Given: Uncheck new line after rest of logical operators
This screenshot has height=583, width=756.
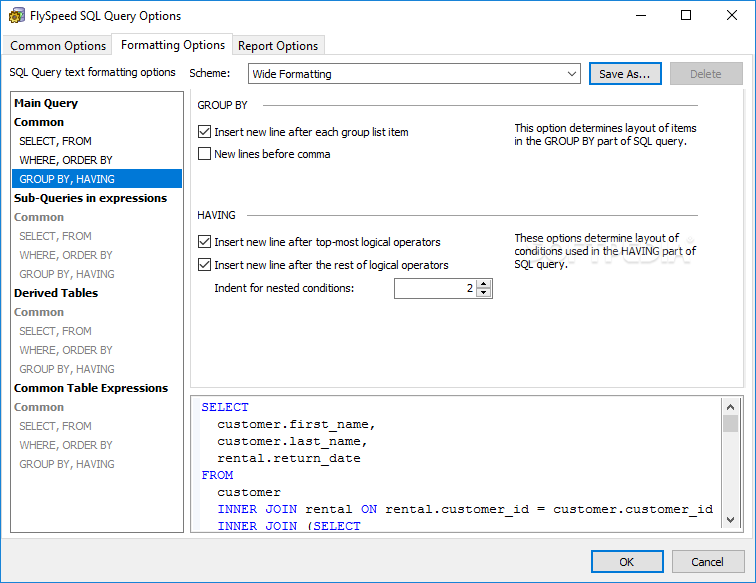Looking at the screenshot, I should (205, 265).
